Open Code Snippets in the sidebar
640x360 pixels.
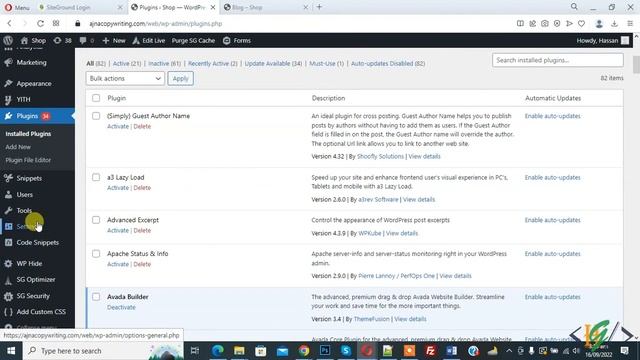[x=38, y=242]
